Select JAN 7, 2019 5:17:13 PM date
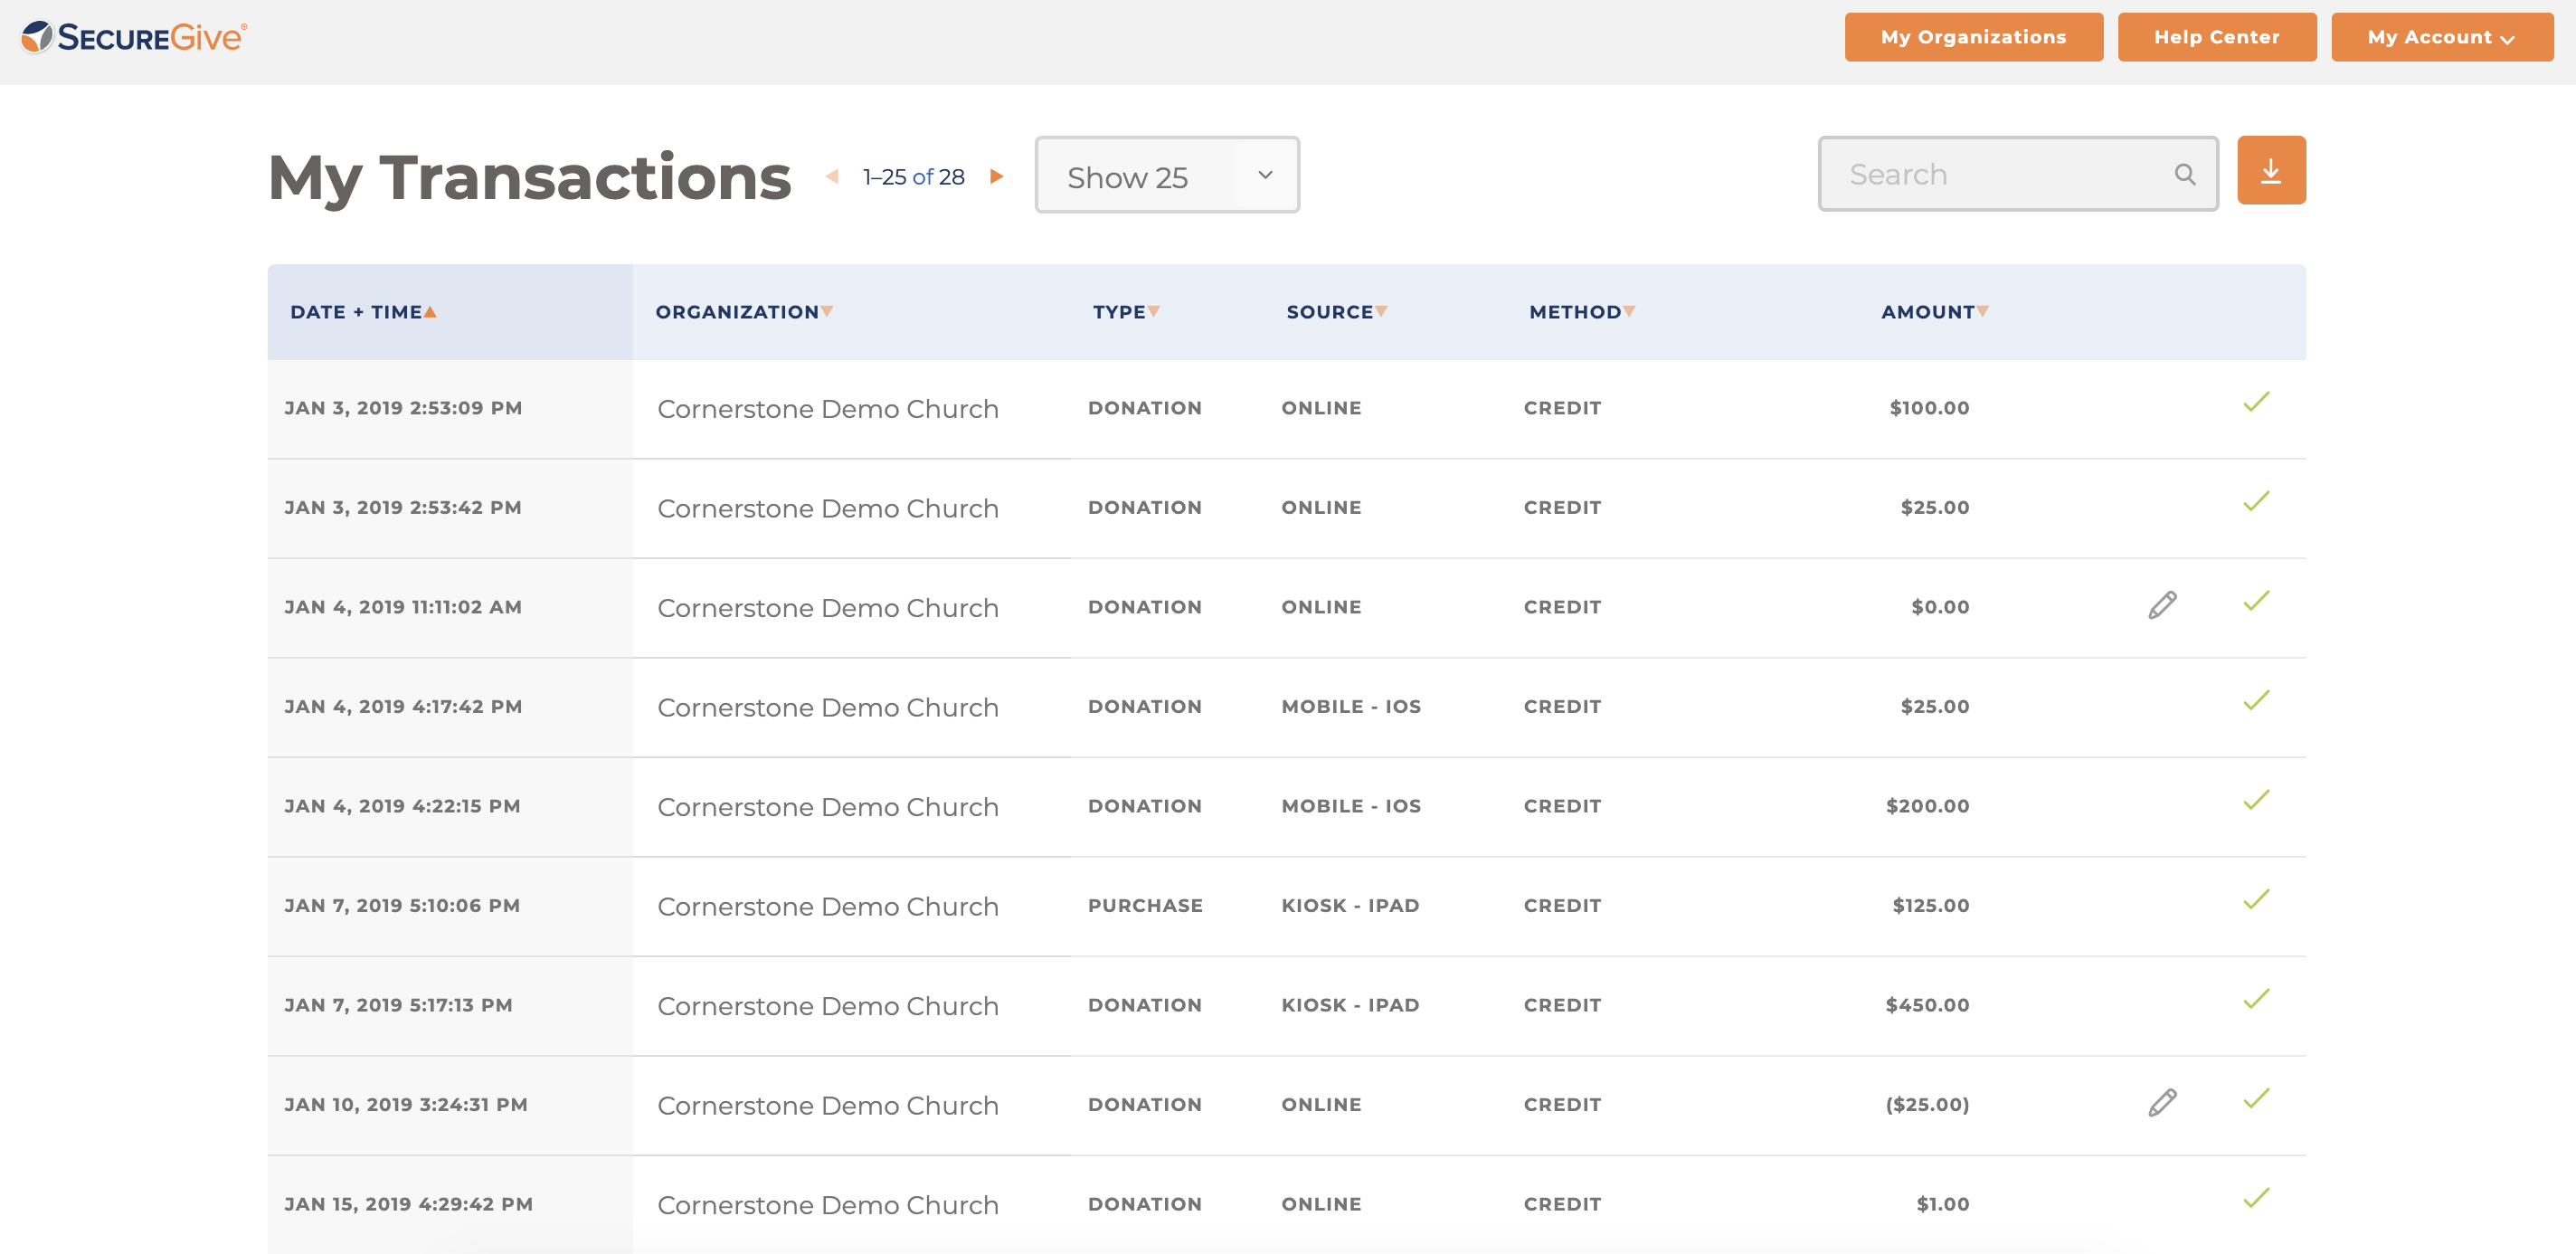Viewport: 2576px width, 1254px height. coord(398,1005)
